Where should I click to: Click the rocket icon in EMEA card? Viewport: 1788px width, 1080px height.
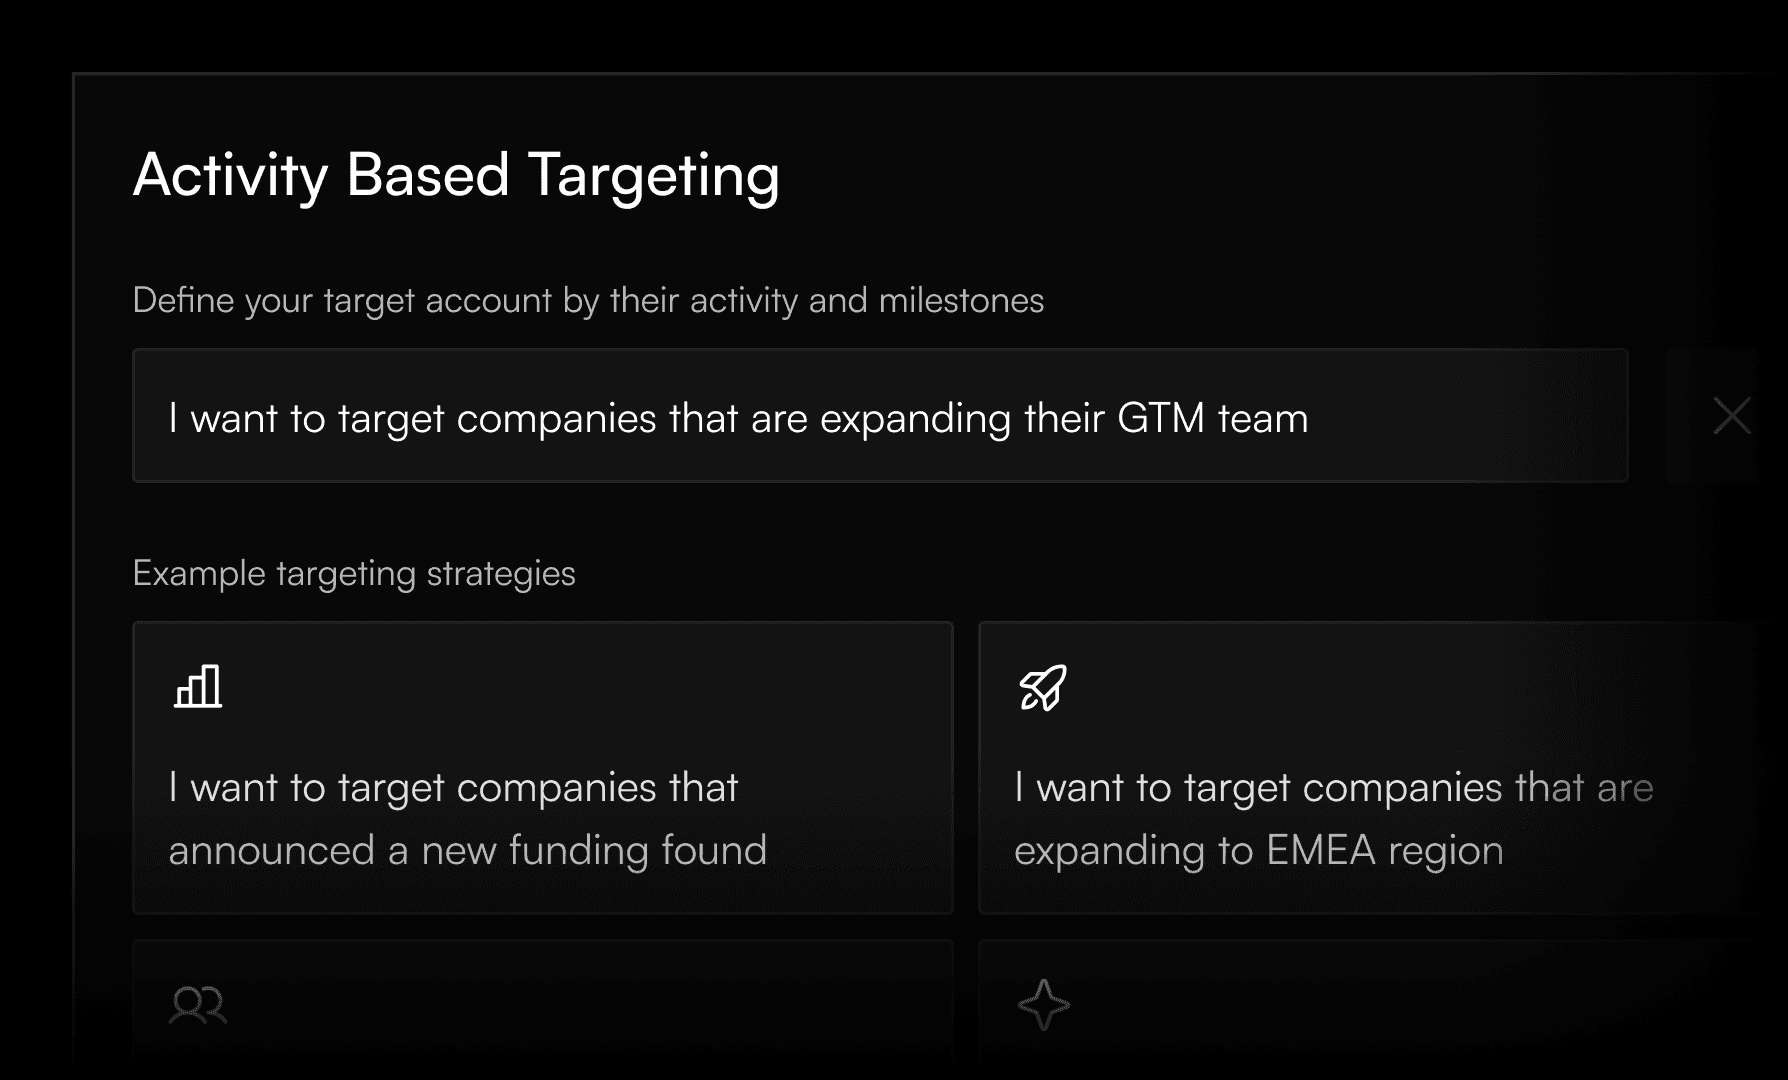point(1043,688)
